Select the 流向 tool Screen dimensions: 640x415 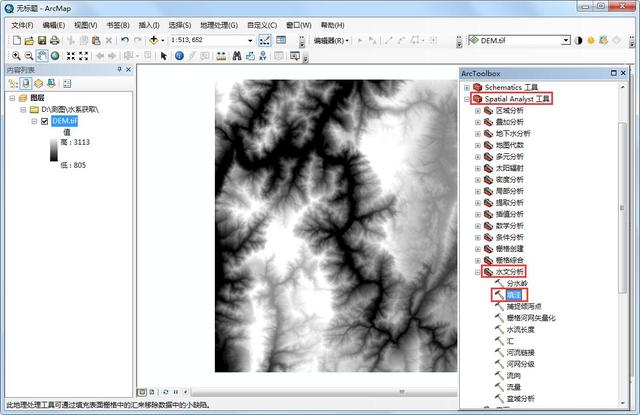pos(513,375)
